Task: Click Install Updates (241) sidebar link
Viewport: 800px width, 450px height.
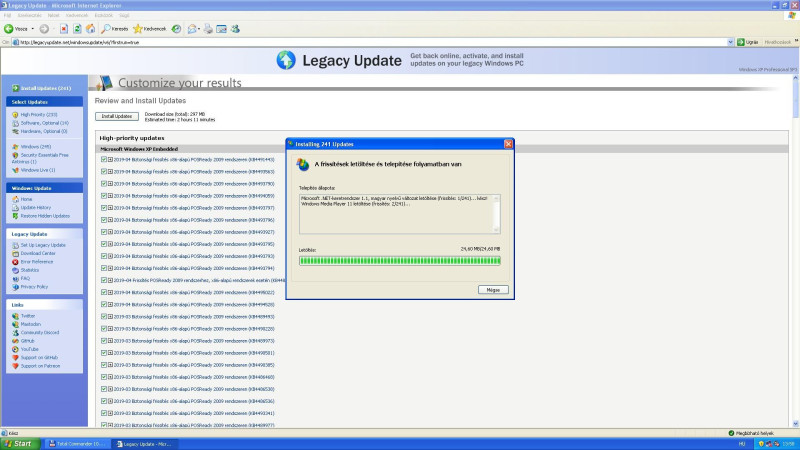Action: coord(42,88)
